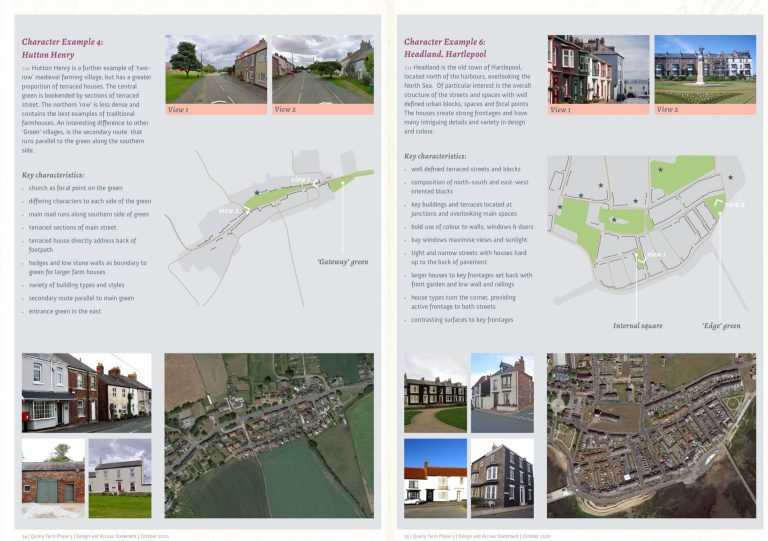The image size is (768, 541).
Task: Click the 'Character Example 6: Headland, Hartlepool' heading
Action: [x=445, y=48]
